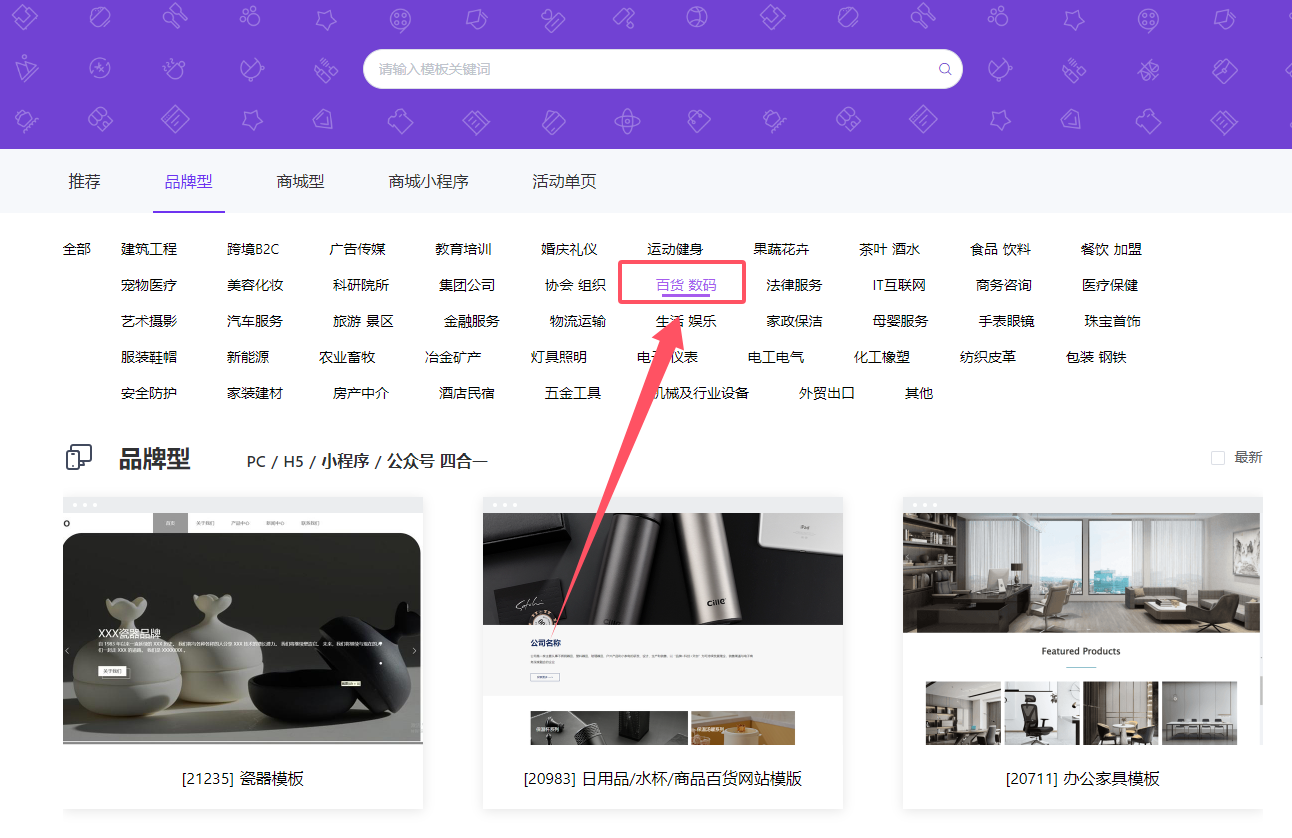Select the 品牌型 tab

[x=189, y=181]
